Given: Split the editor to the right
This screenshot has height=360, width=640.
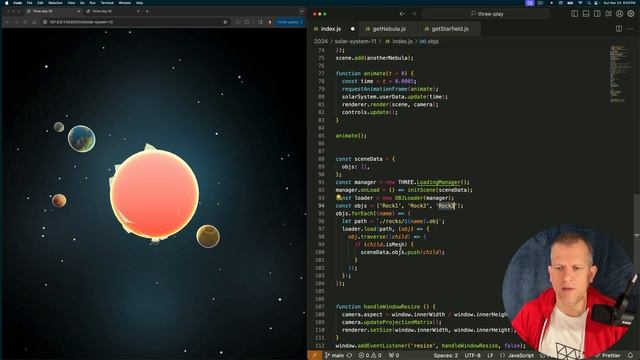Looking at the screenshot, I should click(619, 29).
